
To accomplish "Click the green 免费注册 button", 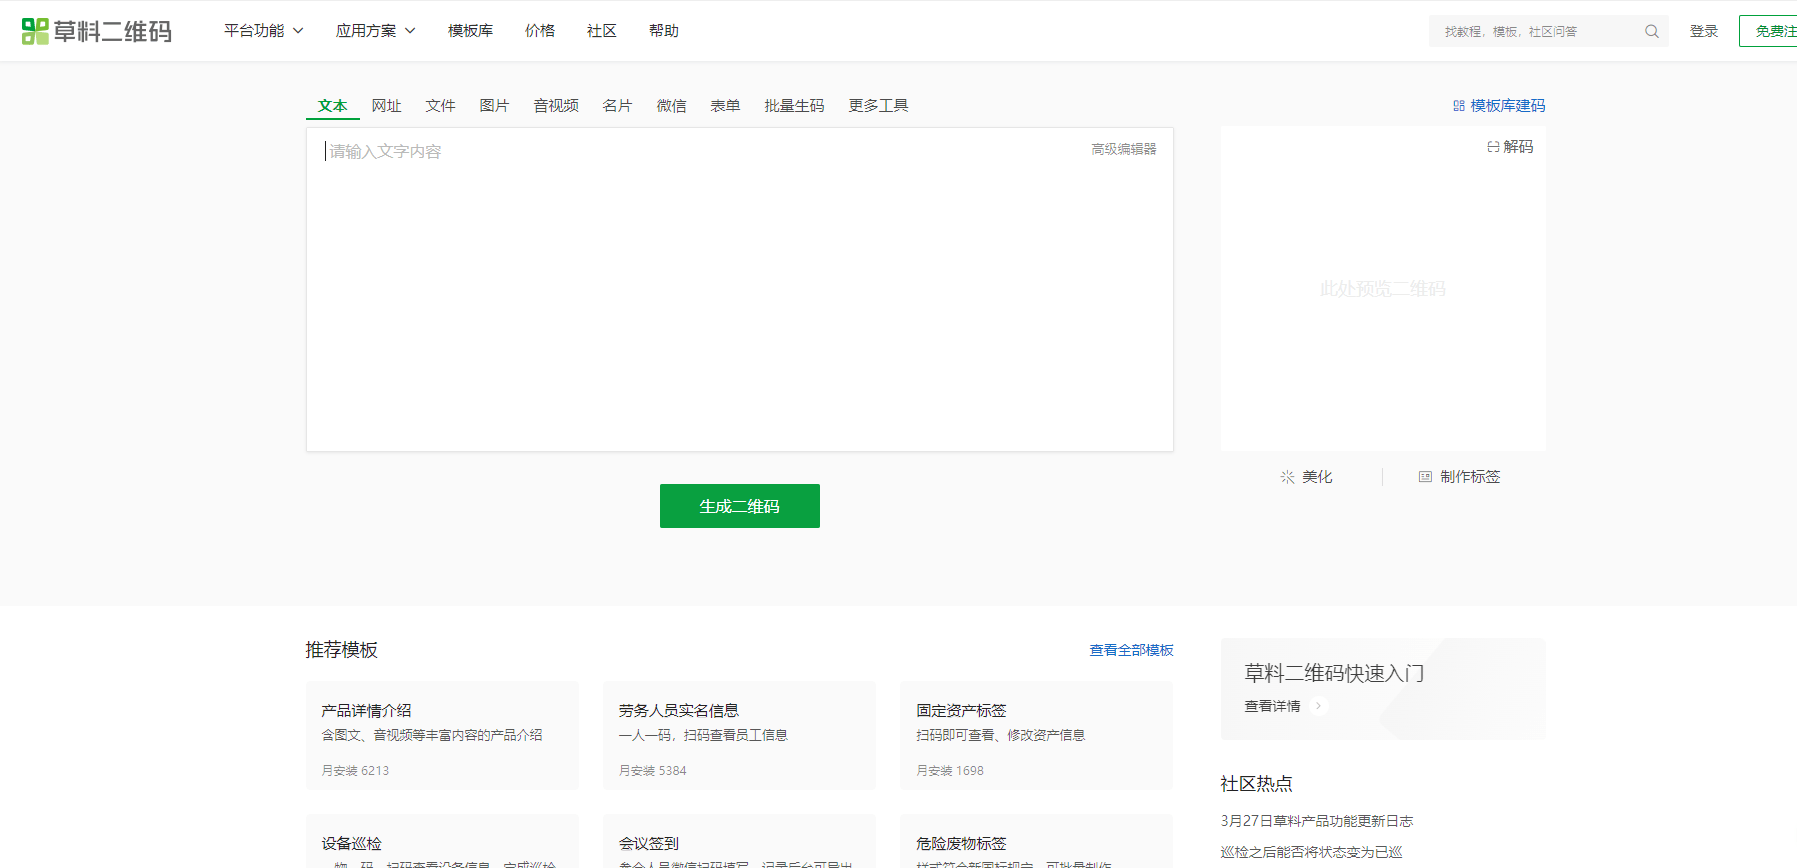I will pos(1768,31).
